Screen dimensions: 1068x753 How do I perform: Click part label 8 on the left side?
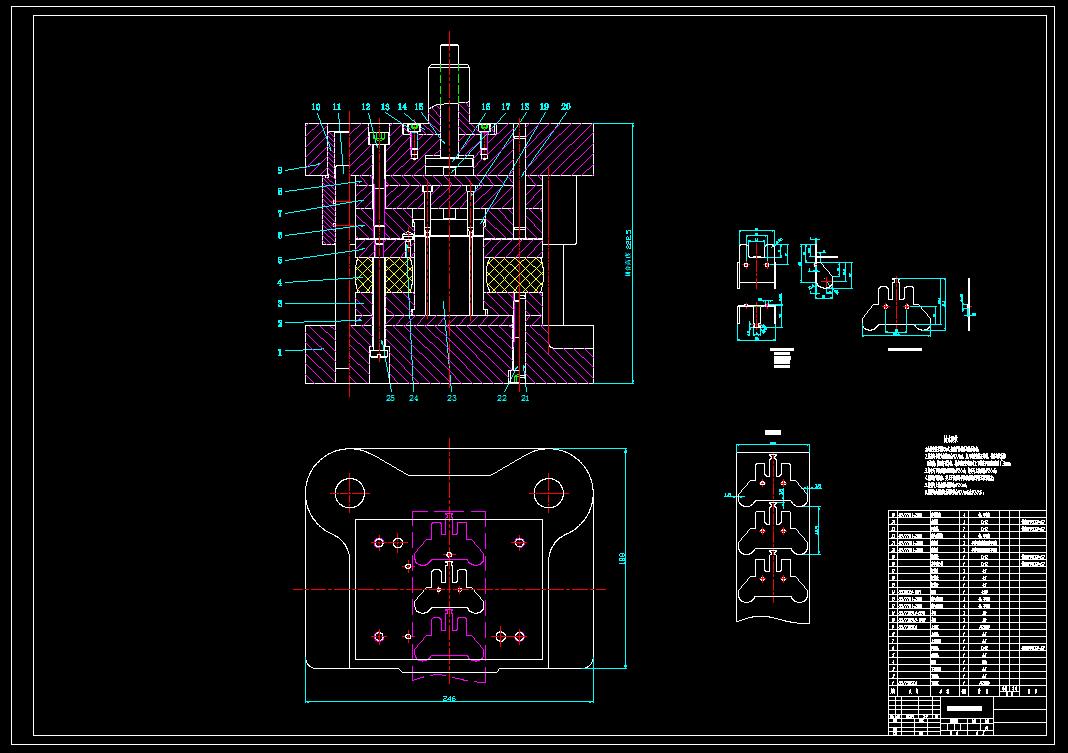pos(279,192)
